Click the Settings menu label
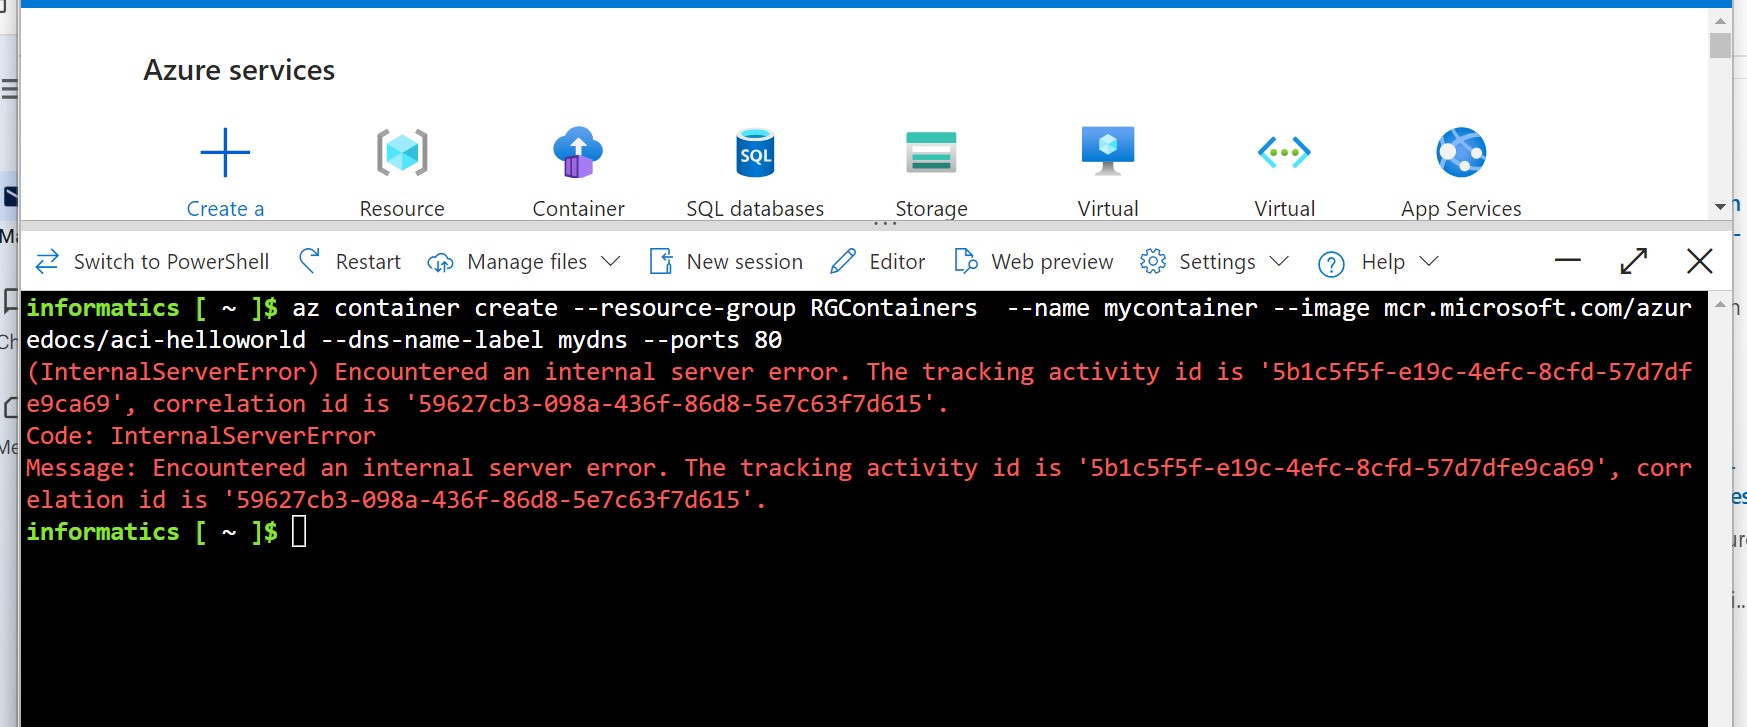1747x727 pixels. pos(1217,262)
